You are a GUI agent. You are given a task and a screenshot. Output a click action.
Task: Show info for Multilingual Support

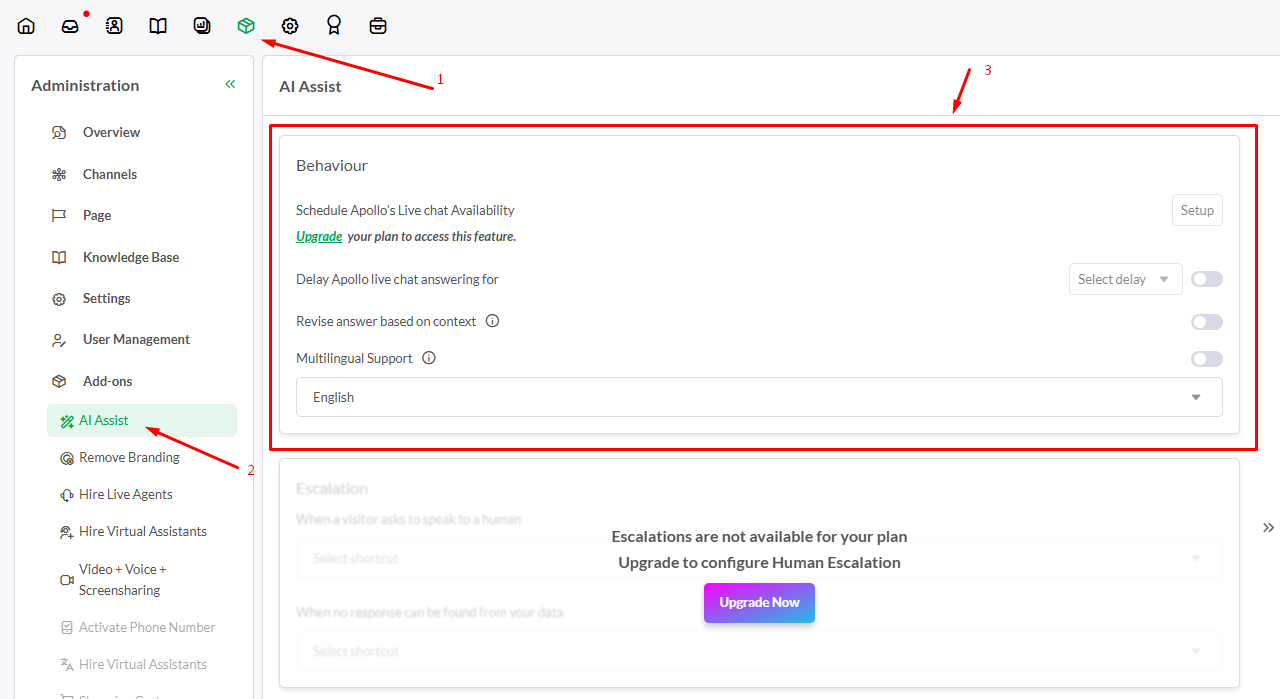pos(429,358)
